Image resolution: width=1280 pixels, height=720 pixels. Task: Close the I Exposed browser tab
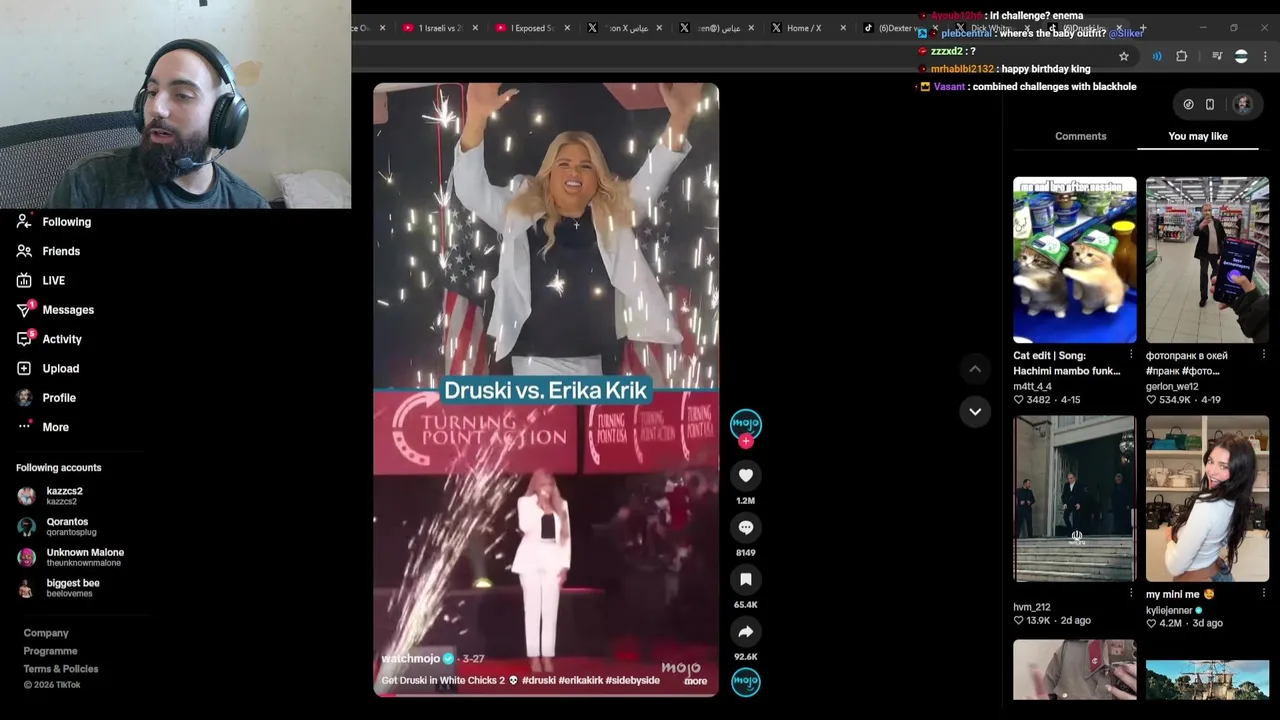(x=567, y=28)
